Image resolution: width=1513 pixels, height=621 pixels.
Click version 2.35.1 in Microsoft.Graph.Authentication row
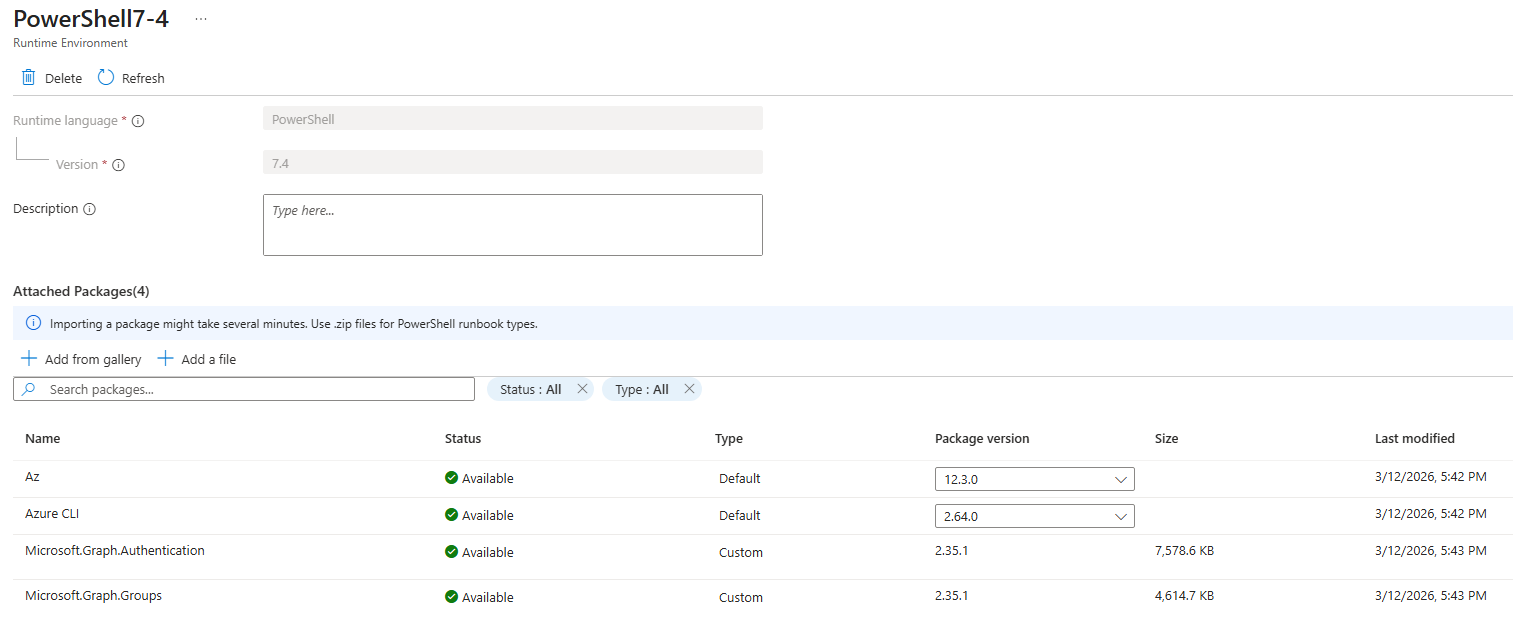click(x=952, y=551)
